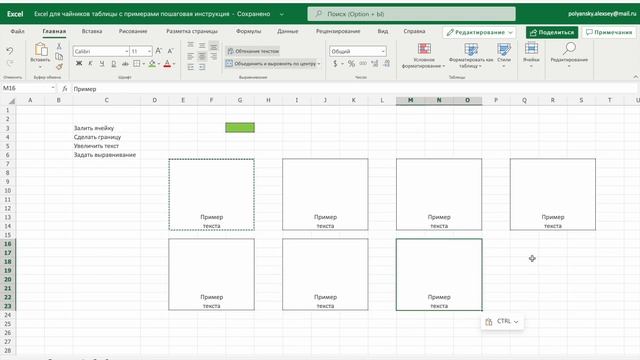640x360 pixels.
Task: Increase indent in the alignment group
Action: pos(202,67)
